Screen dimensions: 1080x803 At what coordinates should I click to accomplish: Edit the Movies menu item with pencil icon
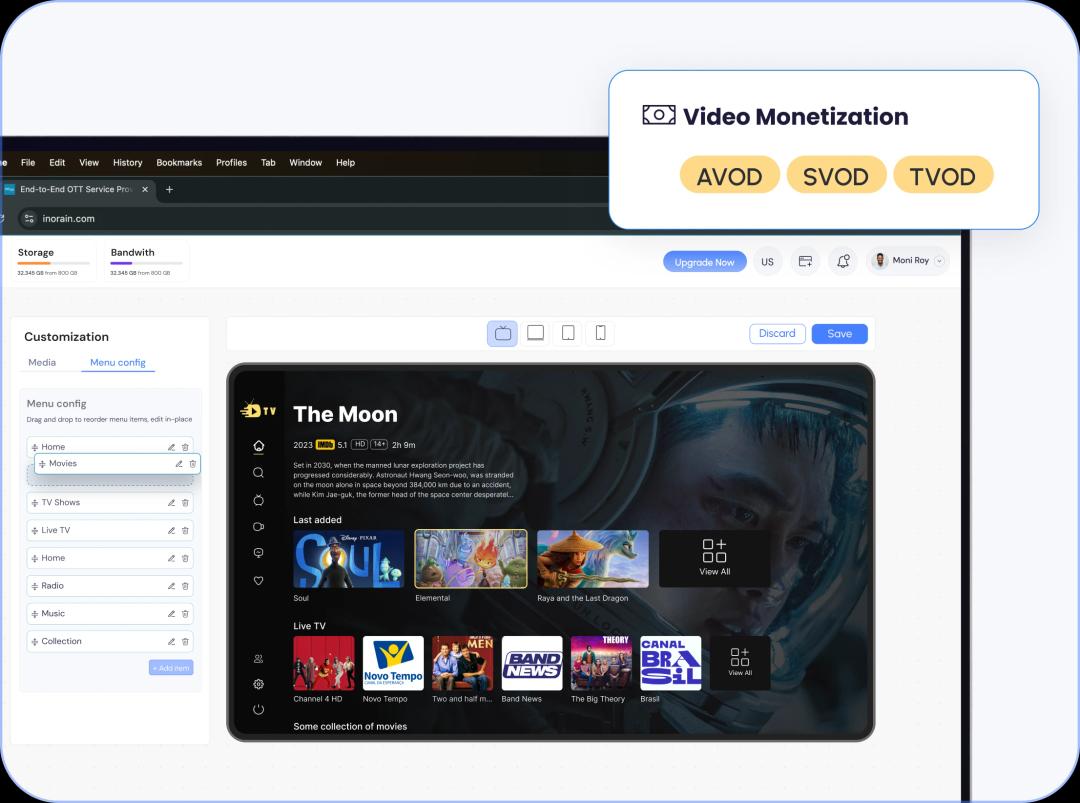[178, 463]
